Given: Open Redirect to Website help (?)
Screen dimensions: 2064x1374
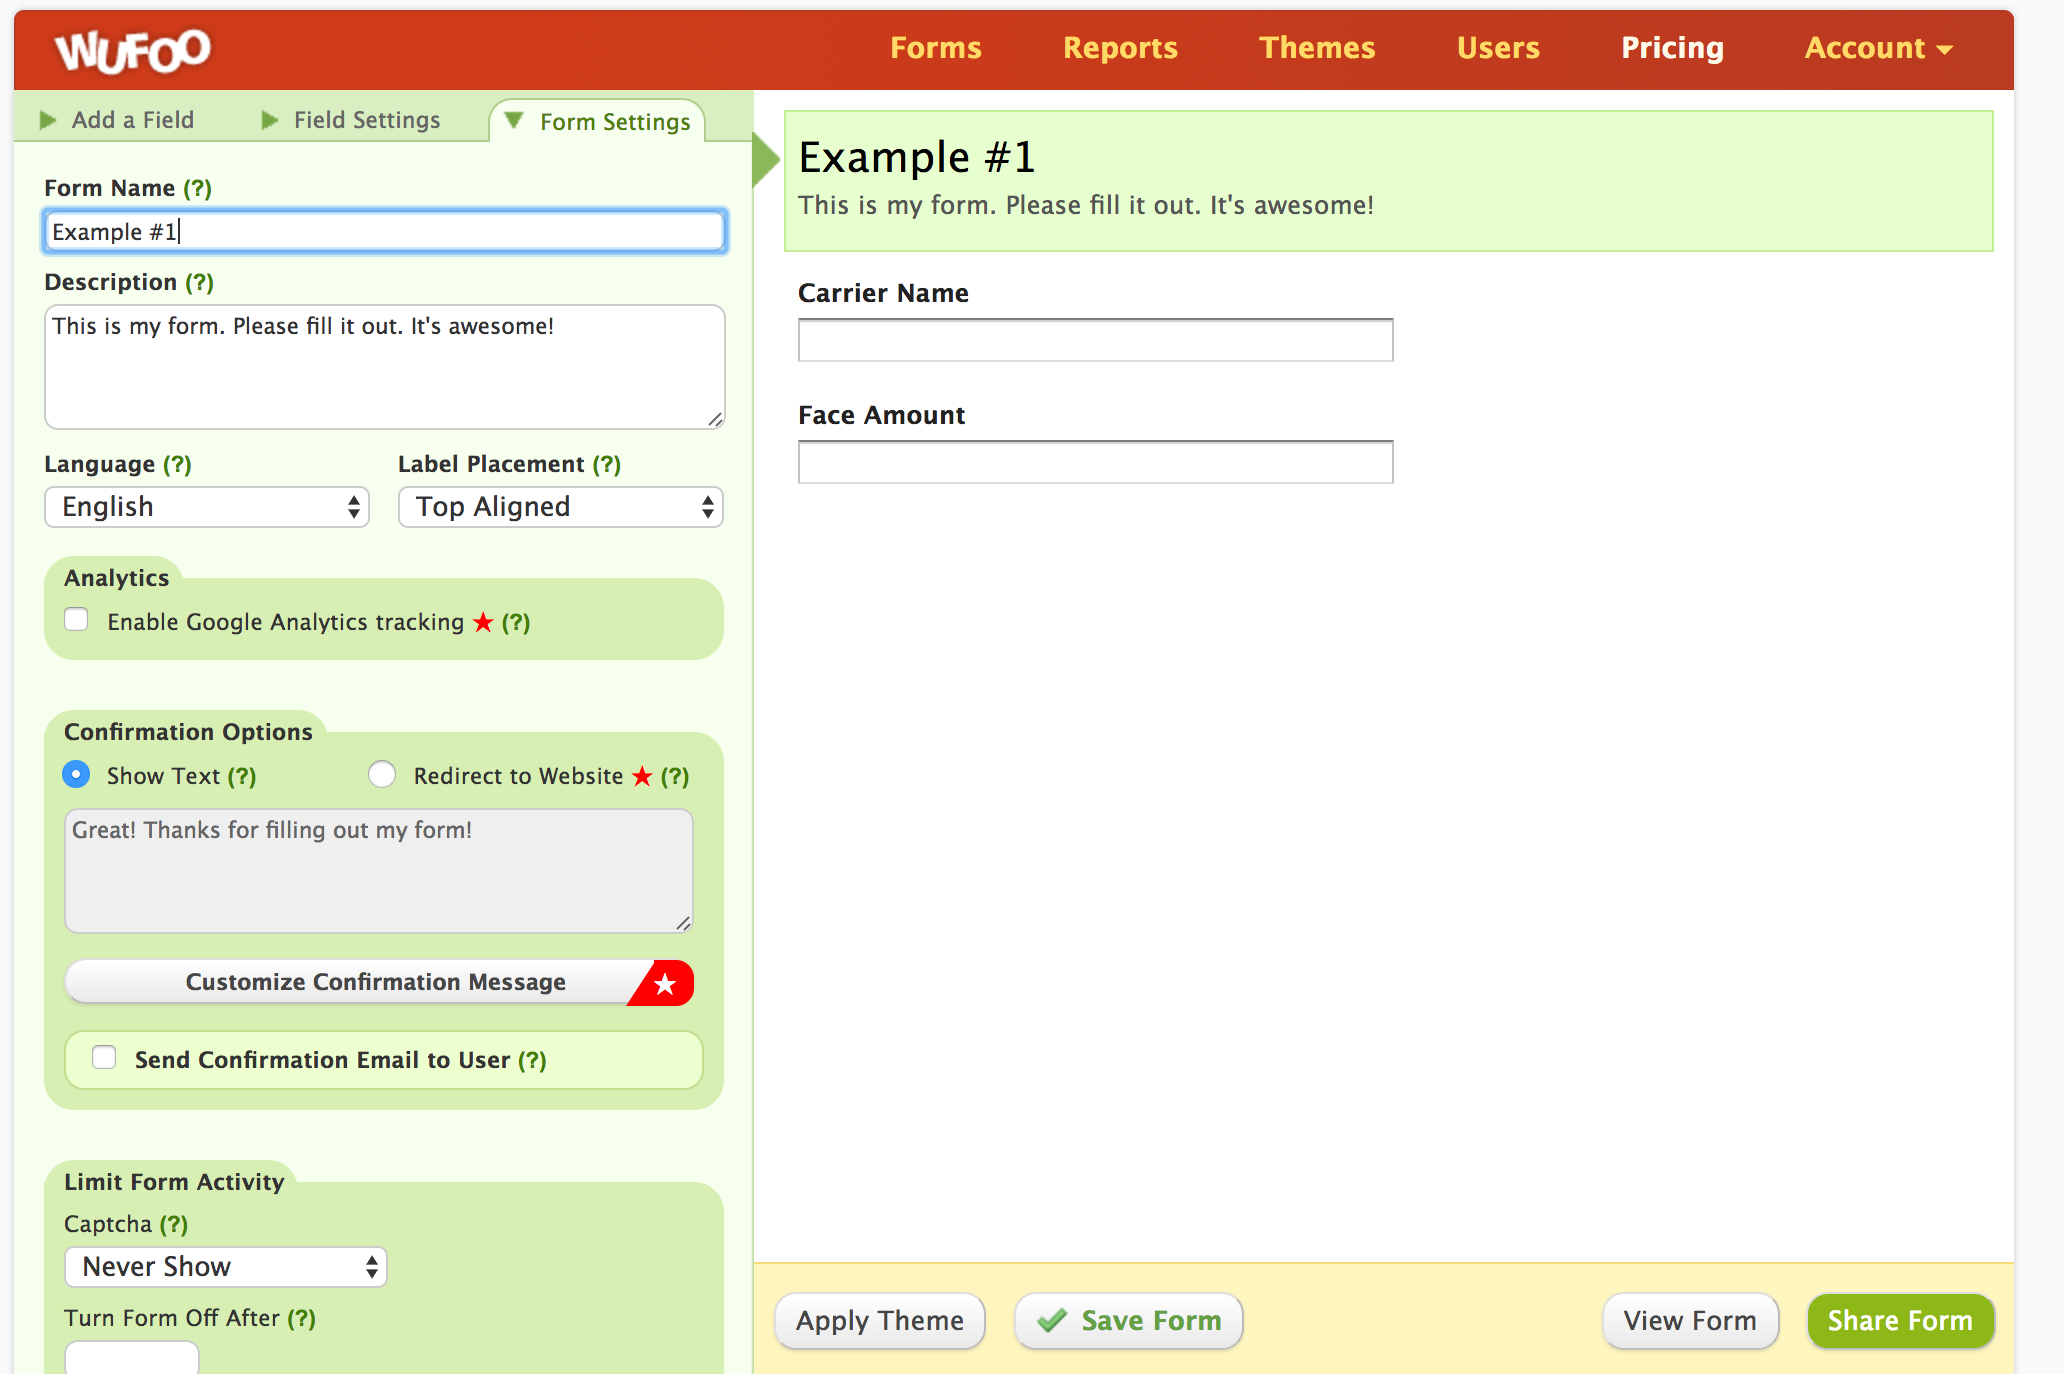Looking at the screenshot, I should coord(675,776).
